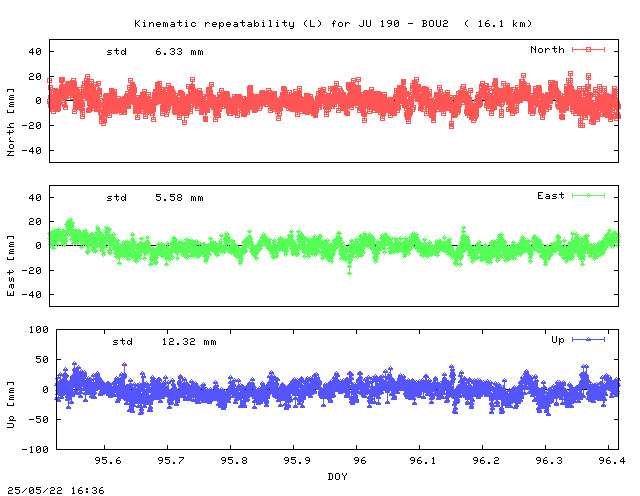Screen dimensions: 640x496
Task: Click the 'DOY' x-axis label
Action: pyautogui.click(x=337, y=476)
